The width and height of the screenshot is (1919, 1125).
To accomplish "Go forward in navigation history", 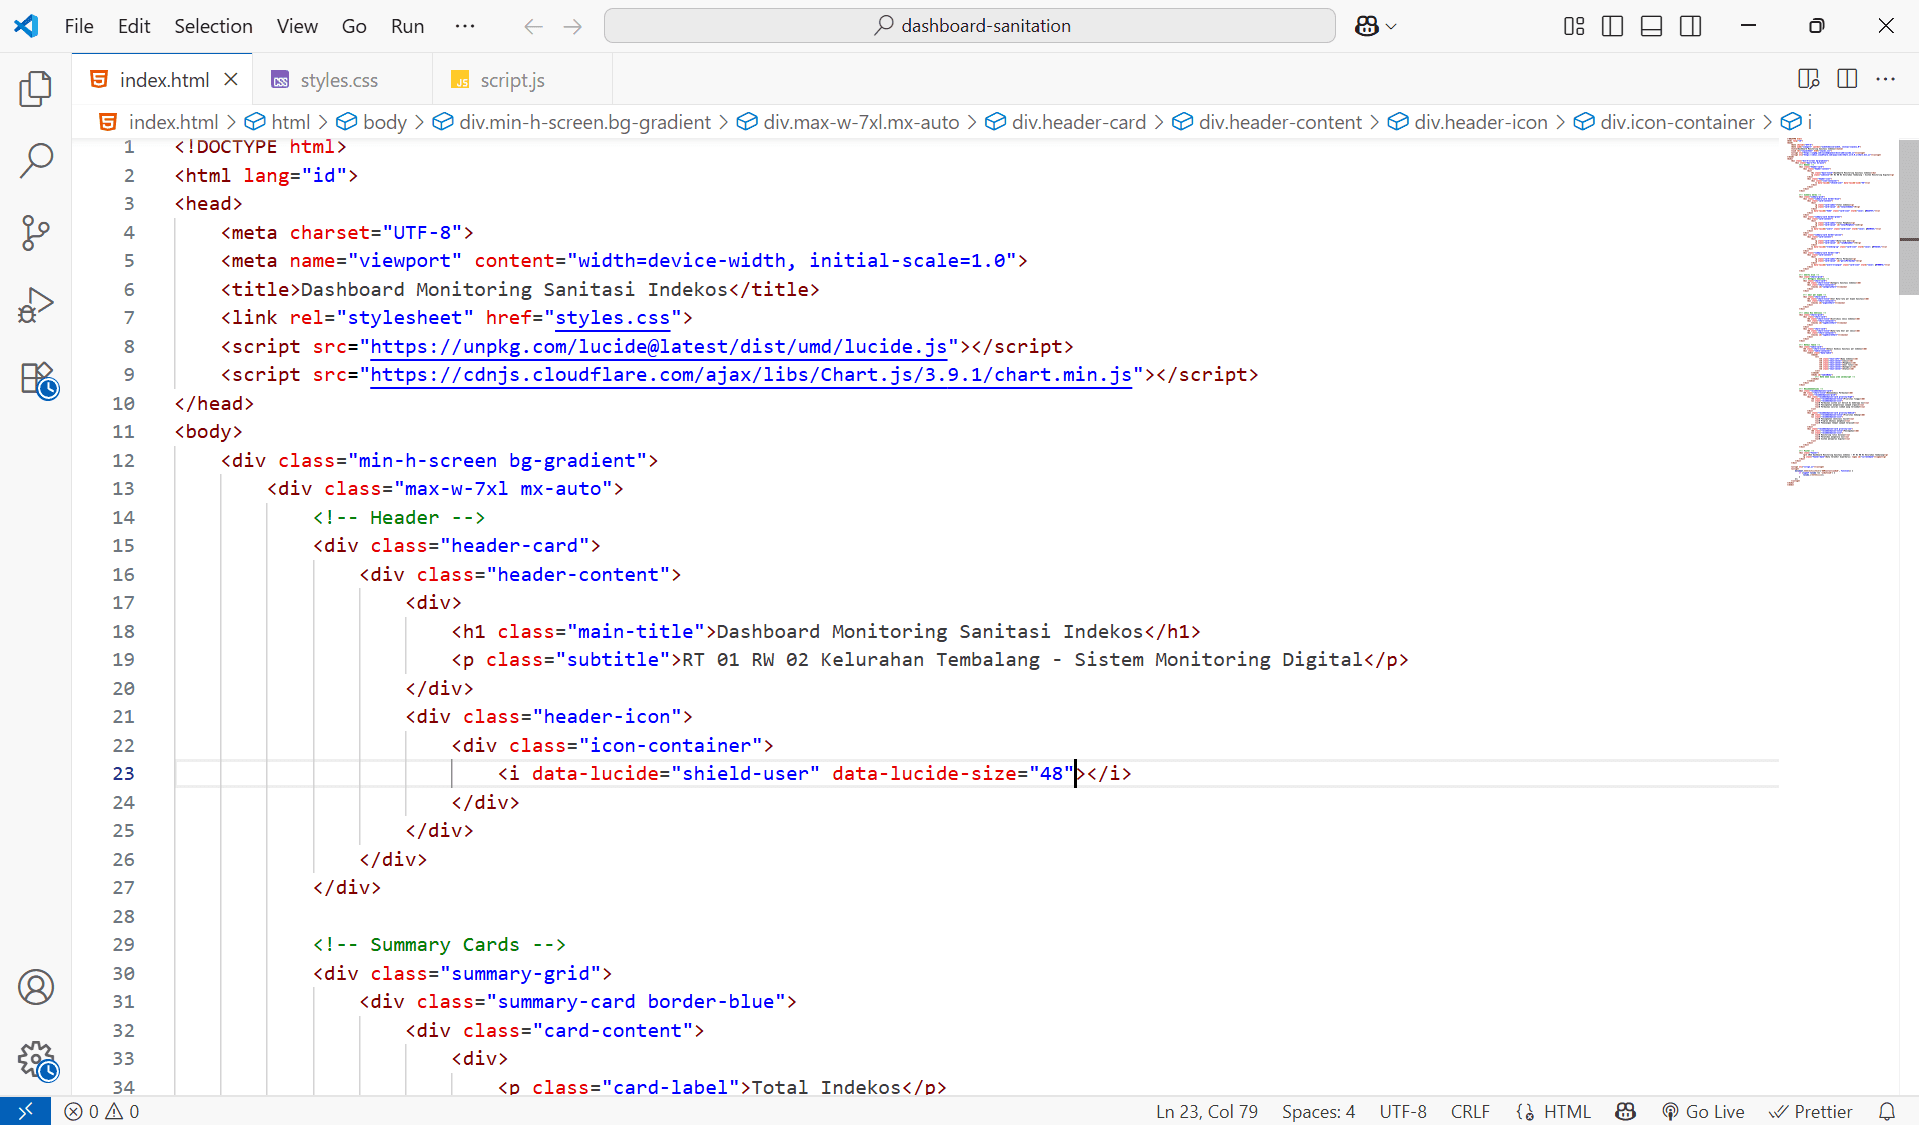I will click(x=573, y=26).
